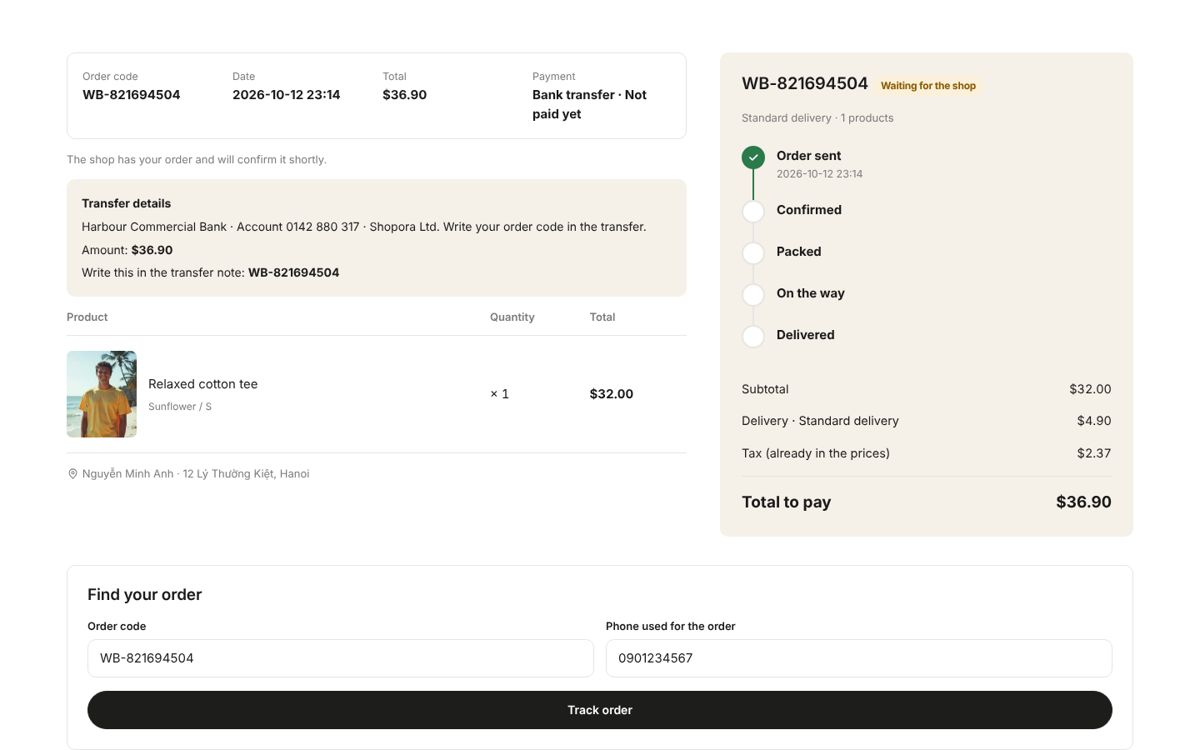Click the Harbour Commercial Bank account line
This screenshot has width=1200, height=750.
364,227
